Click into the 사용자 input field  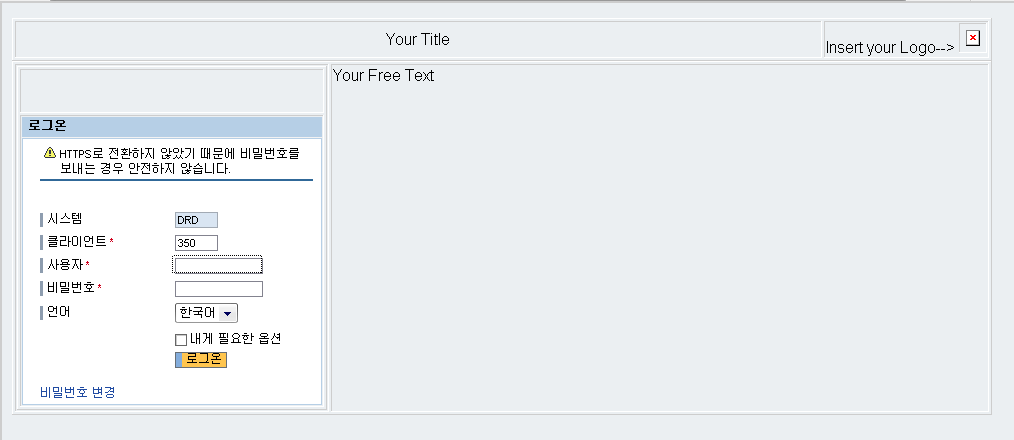218,265
